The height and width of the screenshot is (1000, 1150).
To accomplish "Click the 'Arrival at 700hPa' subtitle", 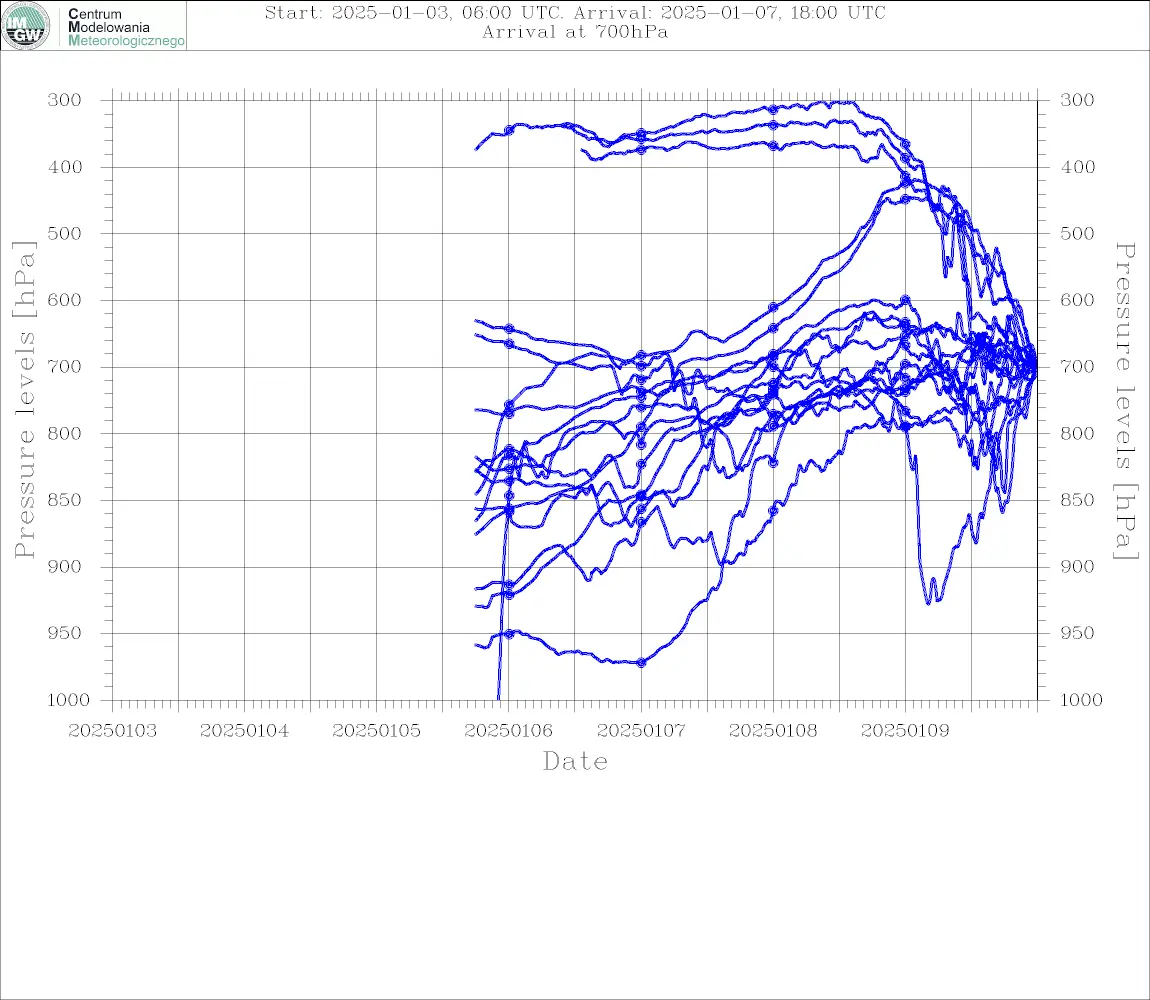I will 575,32.
